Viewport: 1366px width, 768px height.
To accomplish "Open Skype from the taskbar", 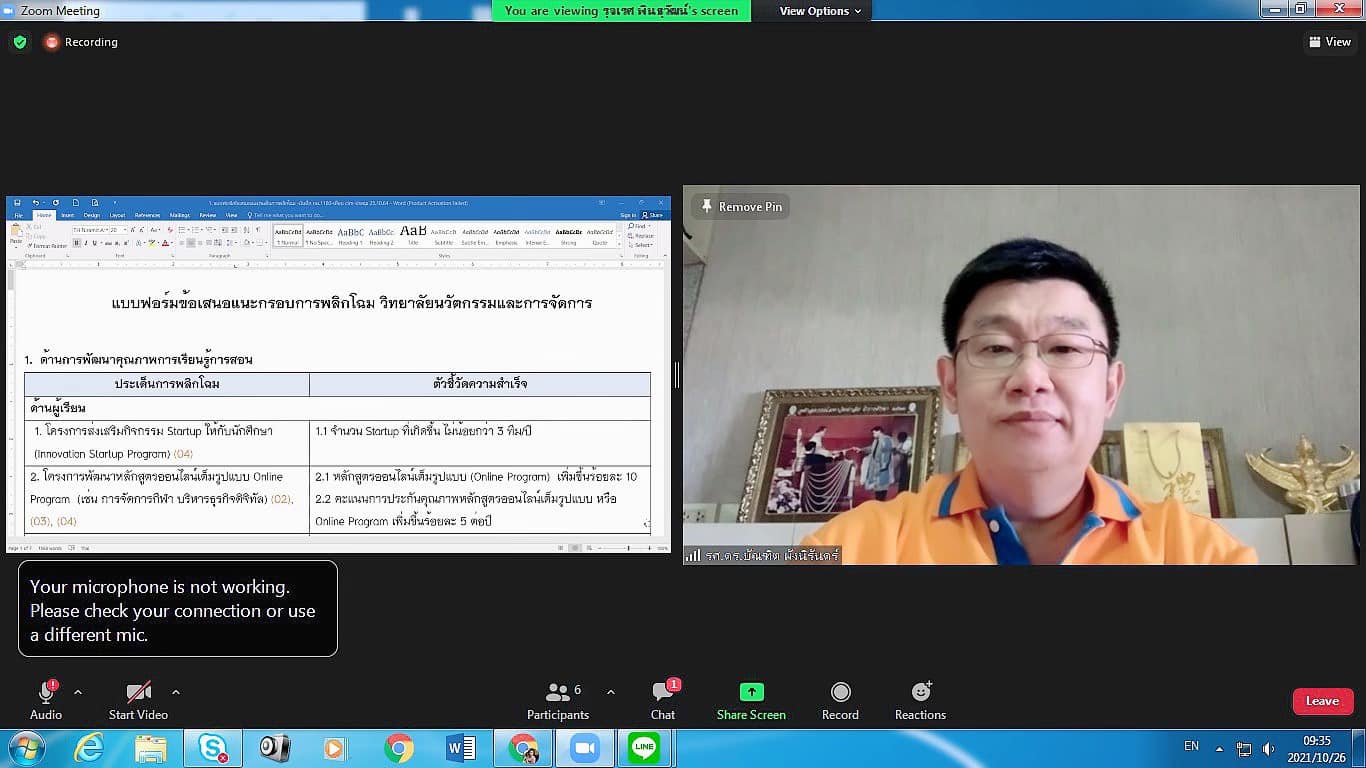I will pos(212,748).
